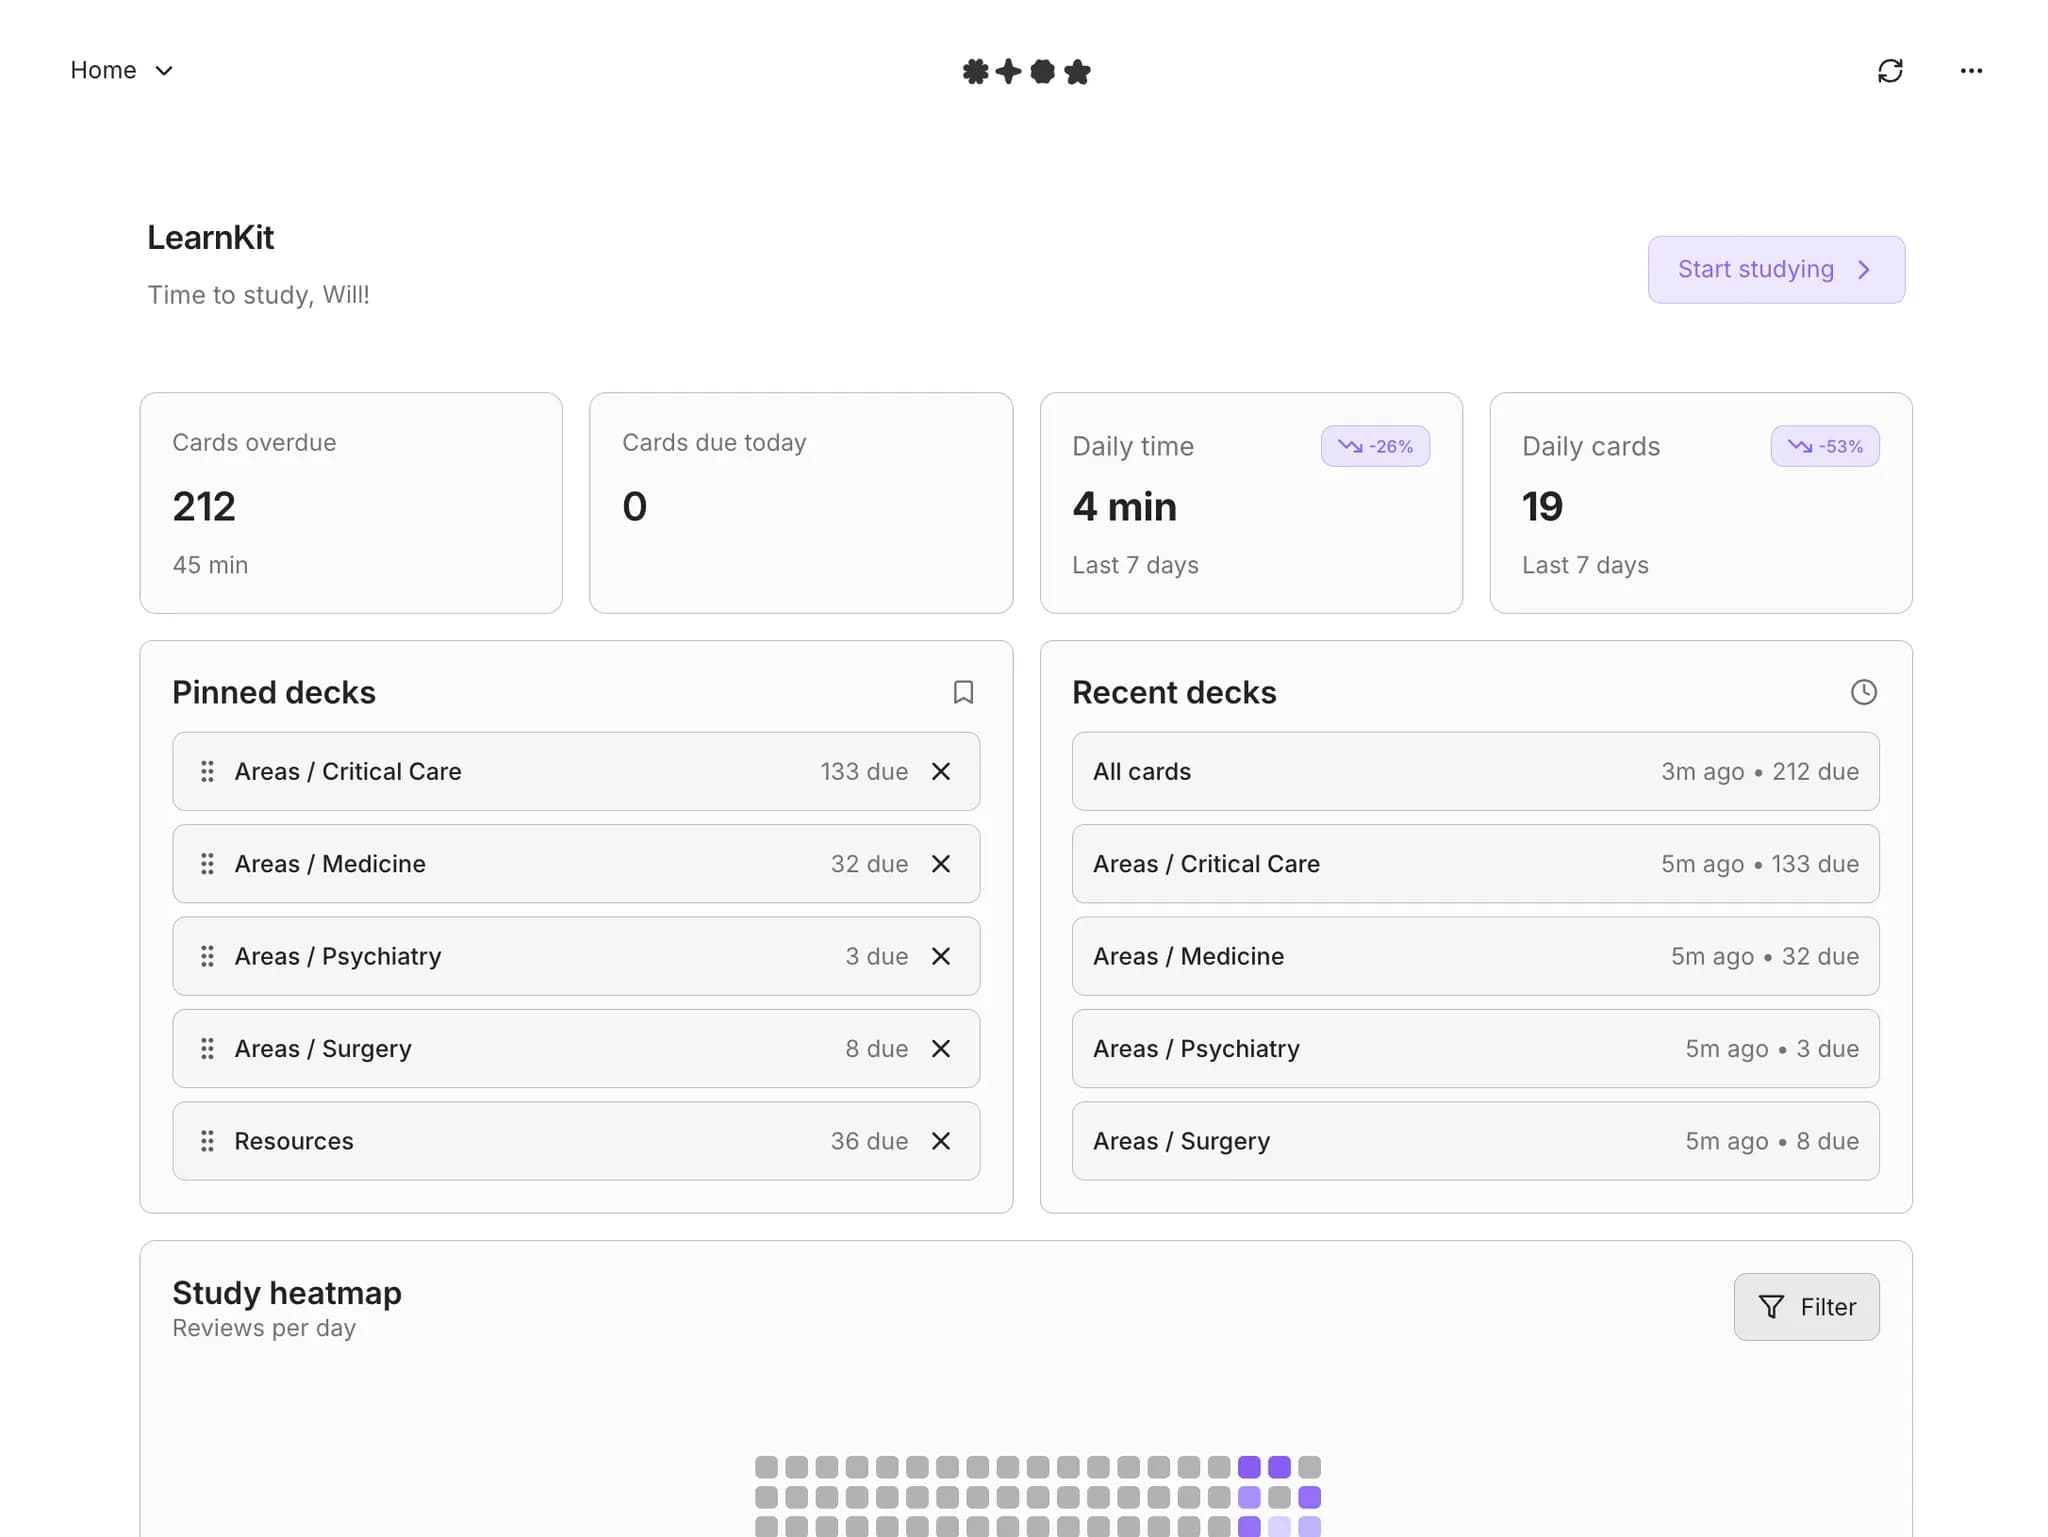Click the Daily time 4 min card

pos(1251,503)
